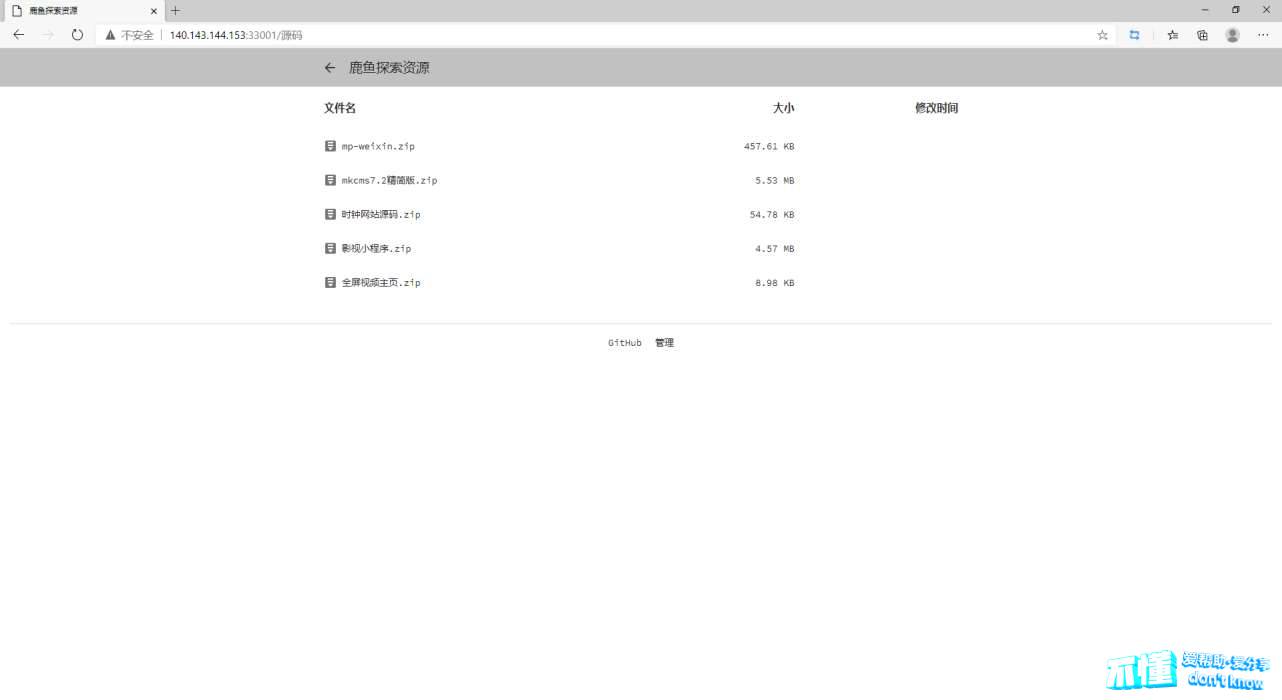Open the collections icon

1202,35
